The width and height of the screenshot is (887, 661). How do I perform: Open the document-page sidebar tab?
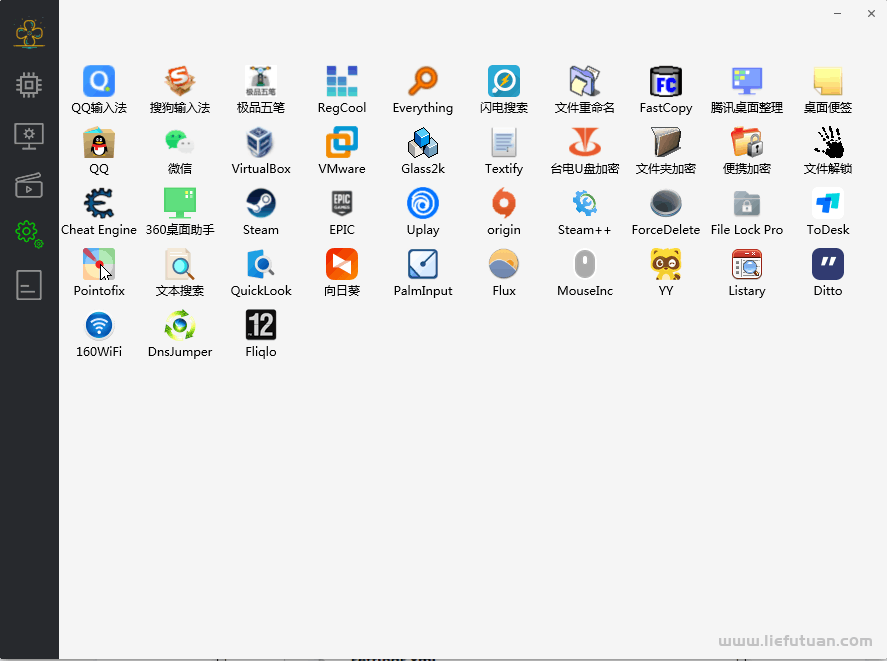(x=29, y=284)
